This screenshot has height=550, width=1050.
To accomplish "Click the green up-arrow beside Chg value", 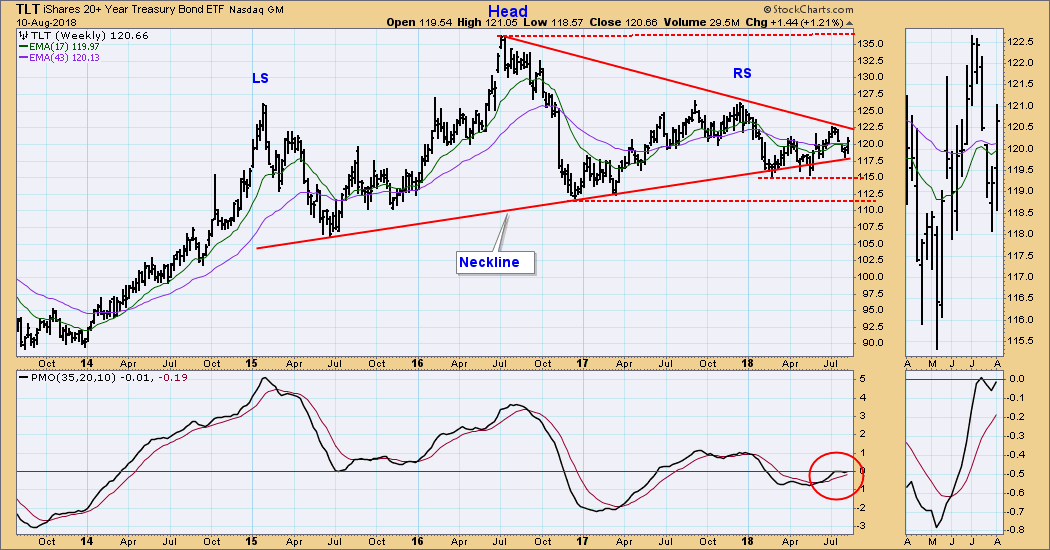I will [x=849, y=20].
